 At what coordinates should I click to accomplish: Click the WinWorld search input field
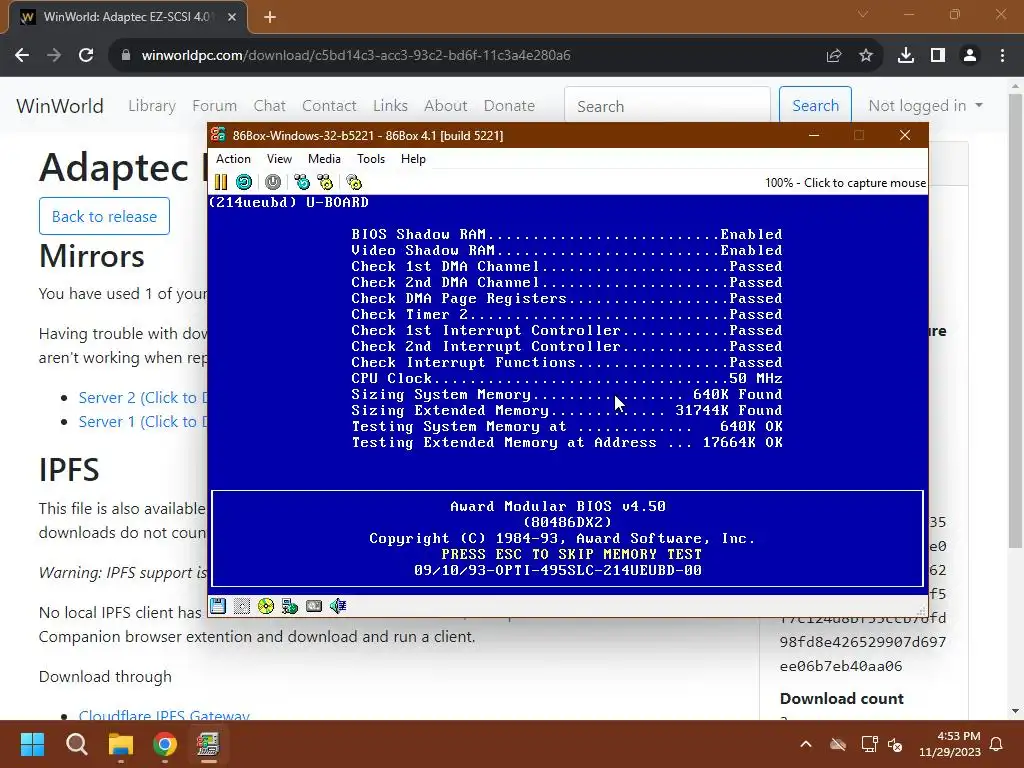pyautogui.click(x=667, y=106)
